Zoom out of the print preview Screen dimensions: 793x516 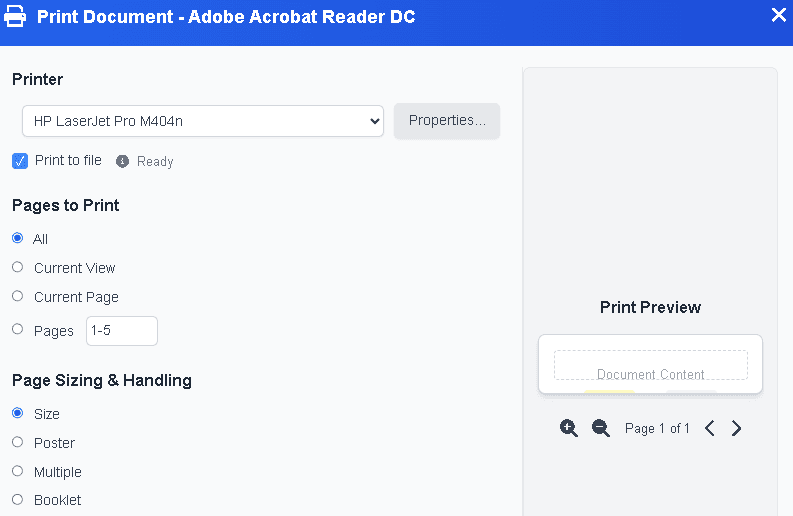601,428
